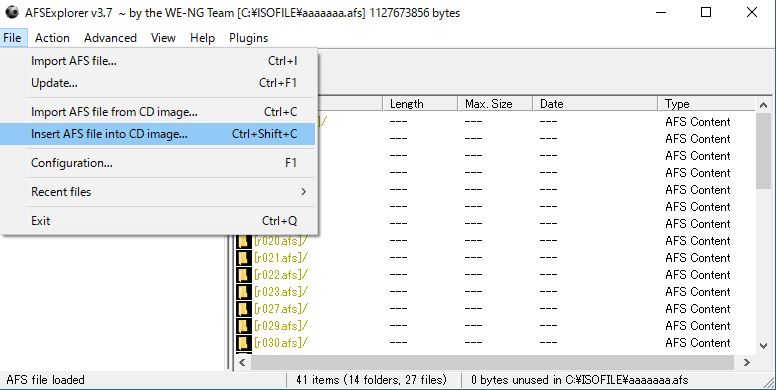Image resolution: width=776 pixels, height=390 pixels.
Task: Select the [r021.afs]/ entry name
Action: pos(281,258)
